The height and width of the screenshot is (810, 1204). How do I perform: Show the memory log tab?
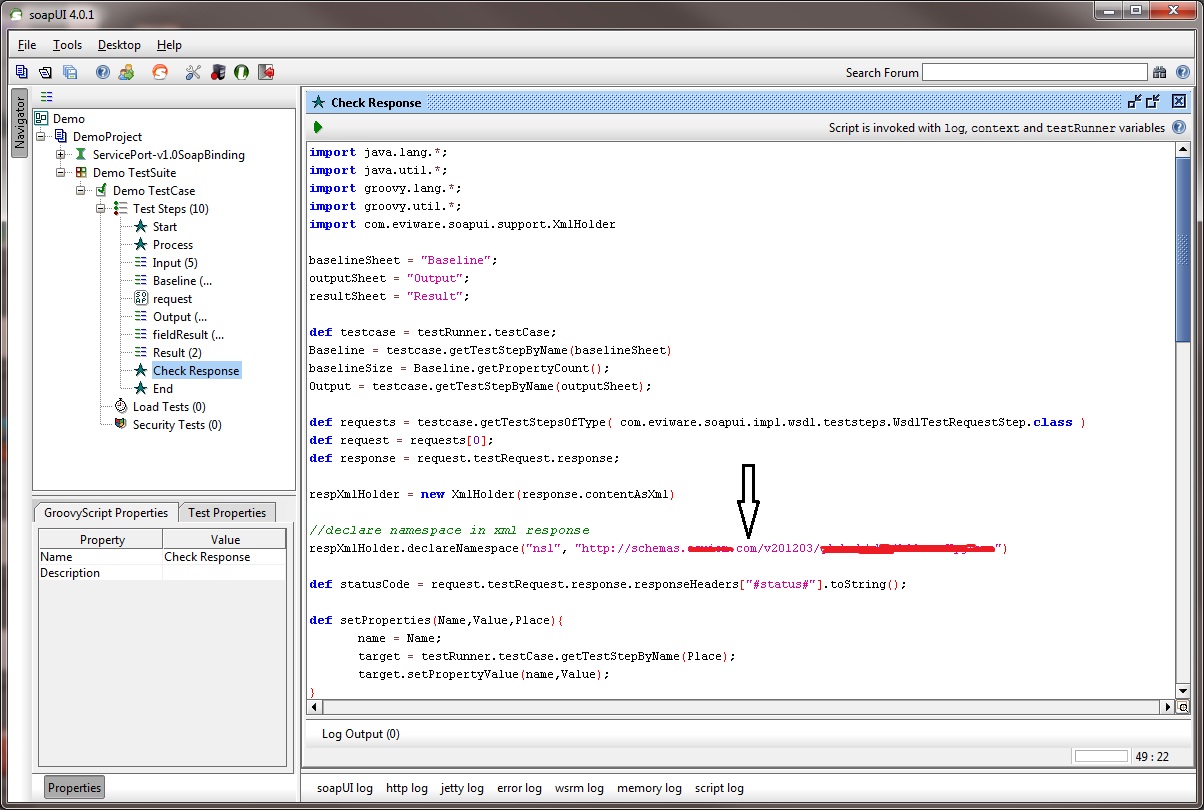(x=649, y=788)
